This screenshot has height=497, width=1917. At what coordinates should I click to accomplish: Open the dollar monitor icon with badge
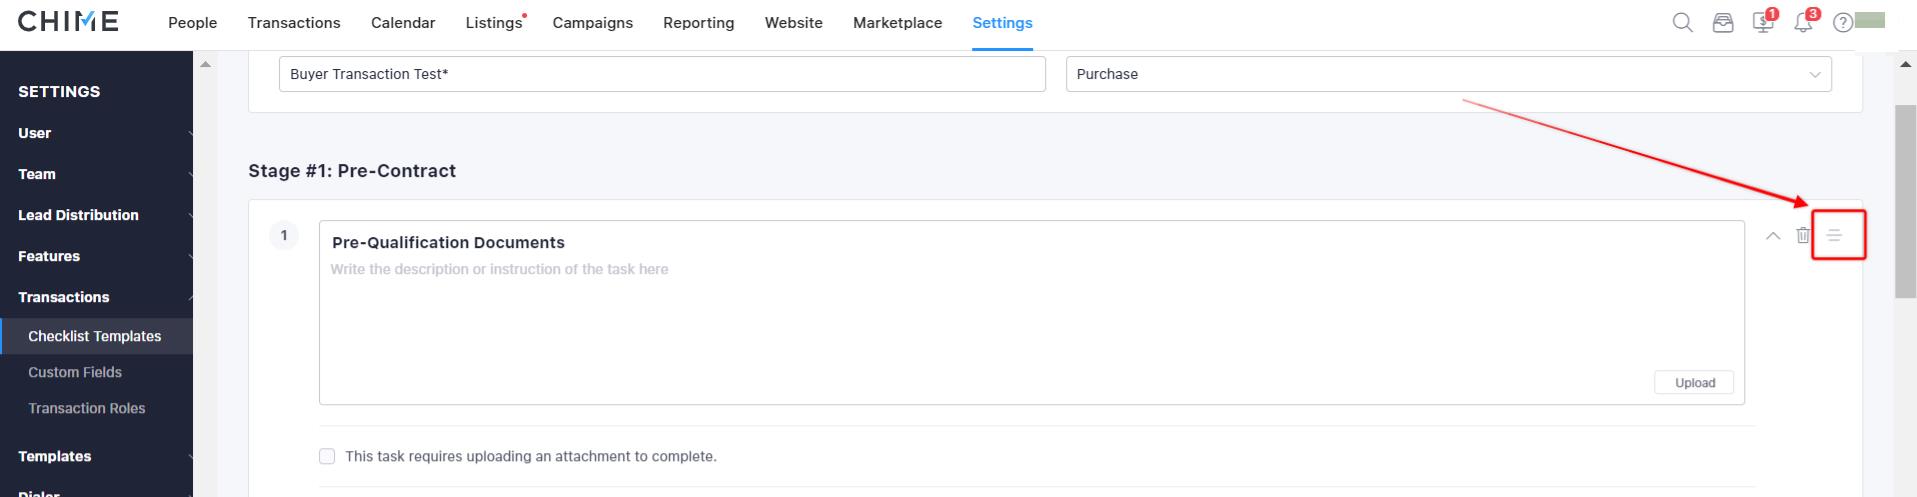tap(1764, 21)
